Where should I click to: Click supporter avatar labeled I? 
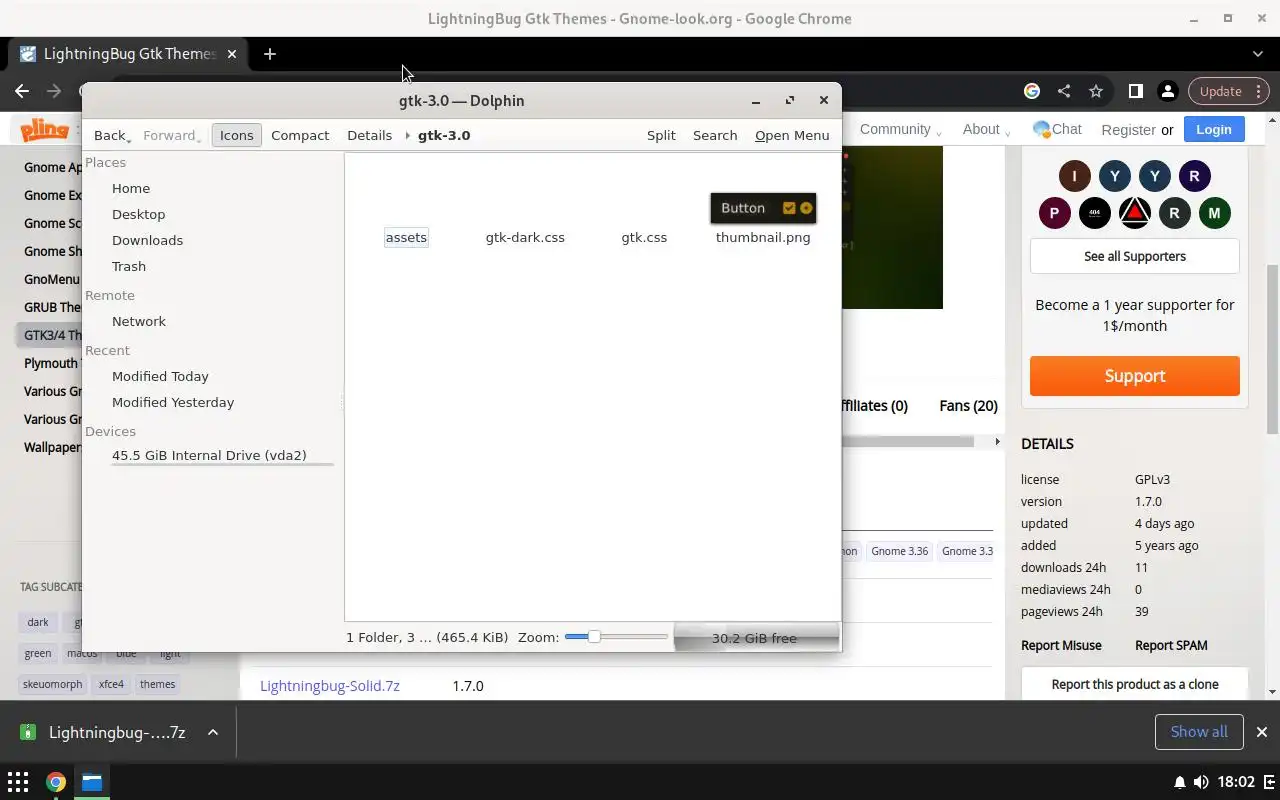click(x=1075, y=176)
